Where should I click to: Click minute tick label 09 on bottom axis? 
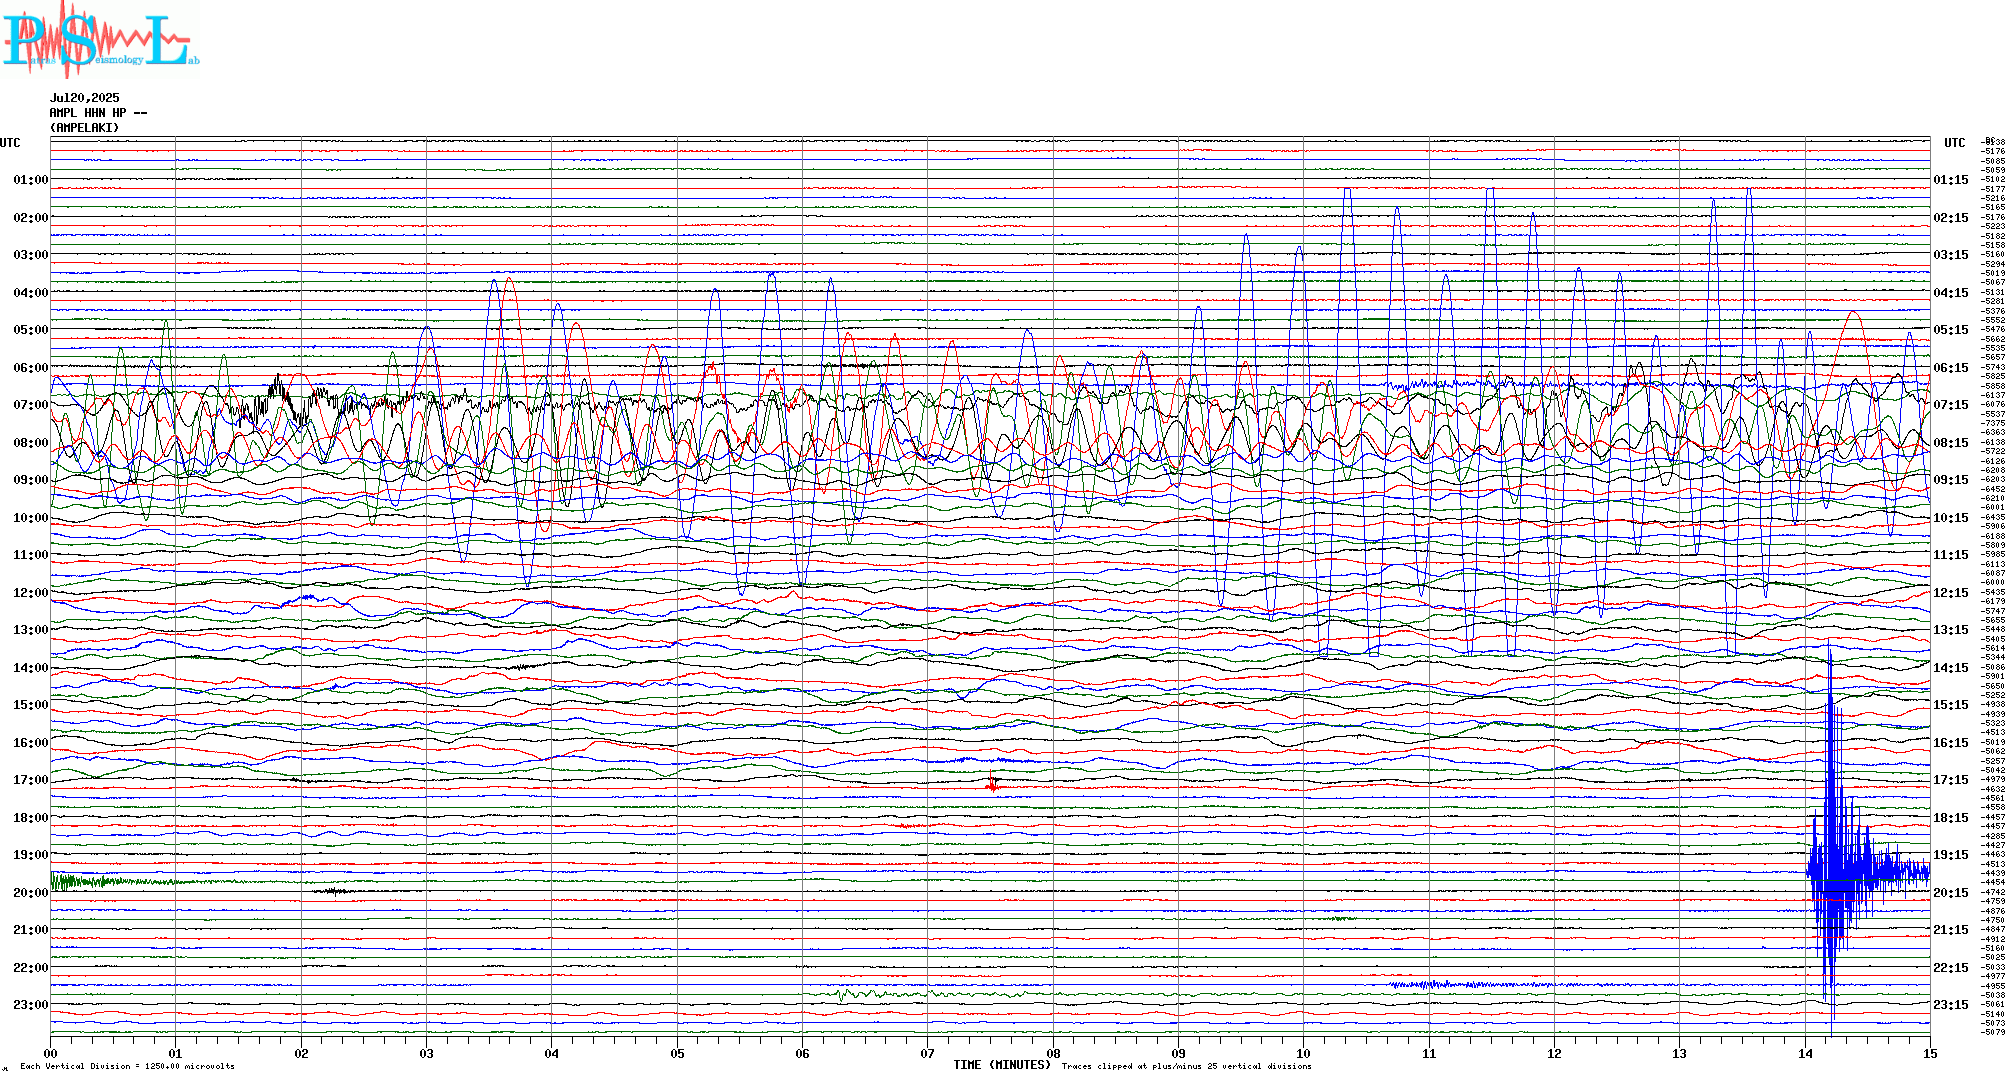click(1178, 1053)
